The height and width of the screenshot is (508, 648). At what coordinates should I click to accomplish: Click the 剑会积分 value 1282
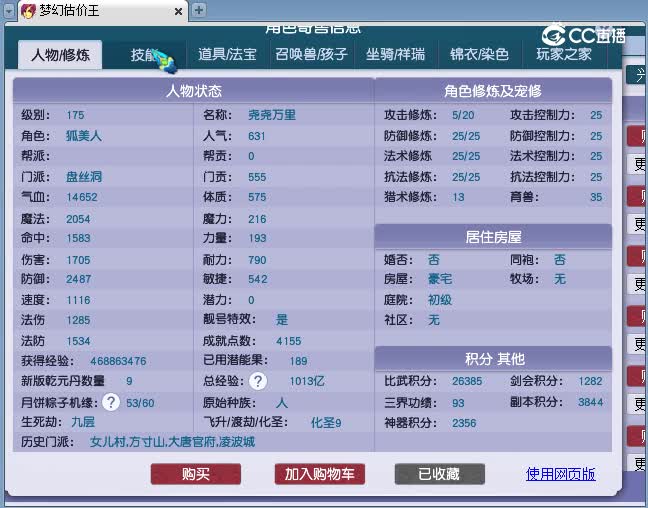[590, 381]
